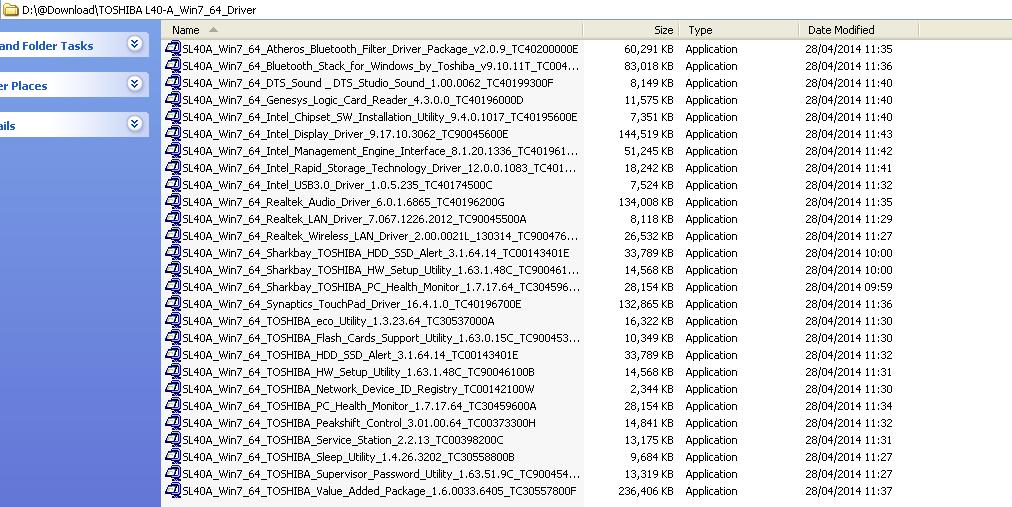The image size is (1012, 507).
Task: Click the TOSHIBA Flash Cards Support Utility icon
Action: (x=173, y=337)
